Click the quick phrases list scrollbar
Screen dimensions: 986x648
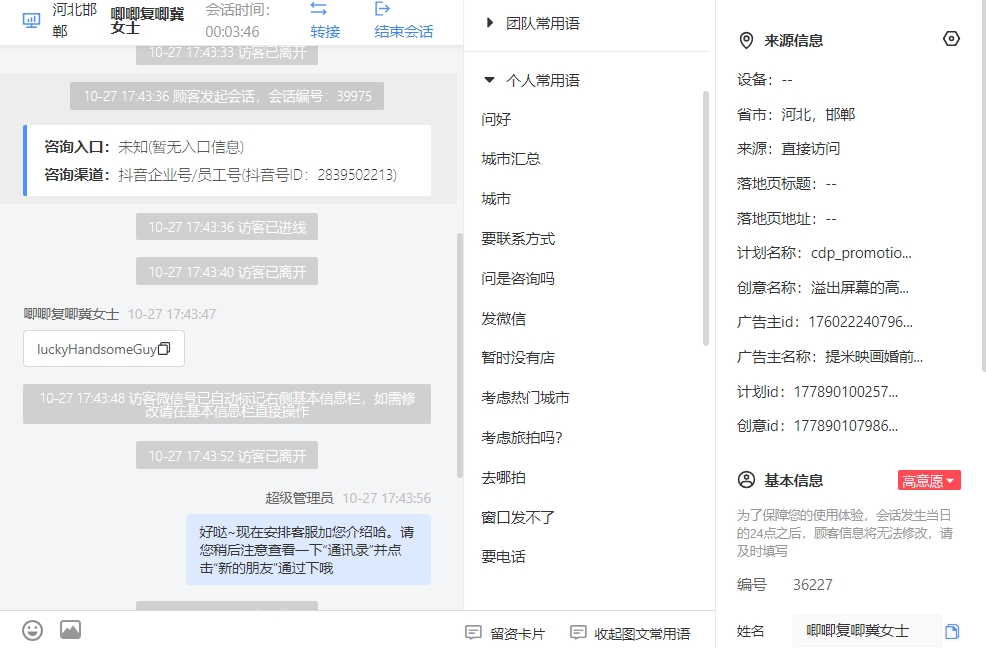pos(706,218)
